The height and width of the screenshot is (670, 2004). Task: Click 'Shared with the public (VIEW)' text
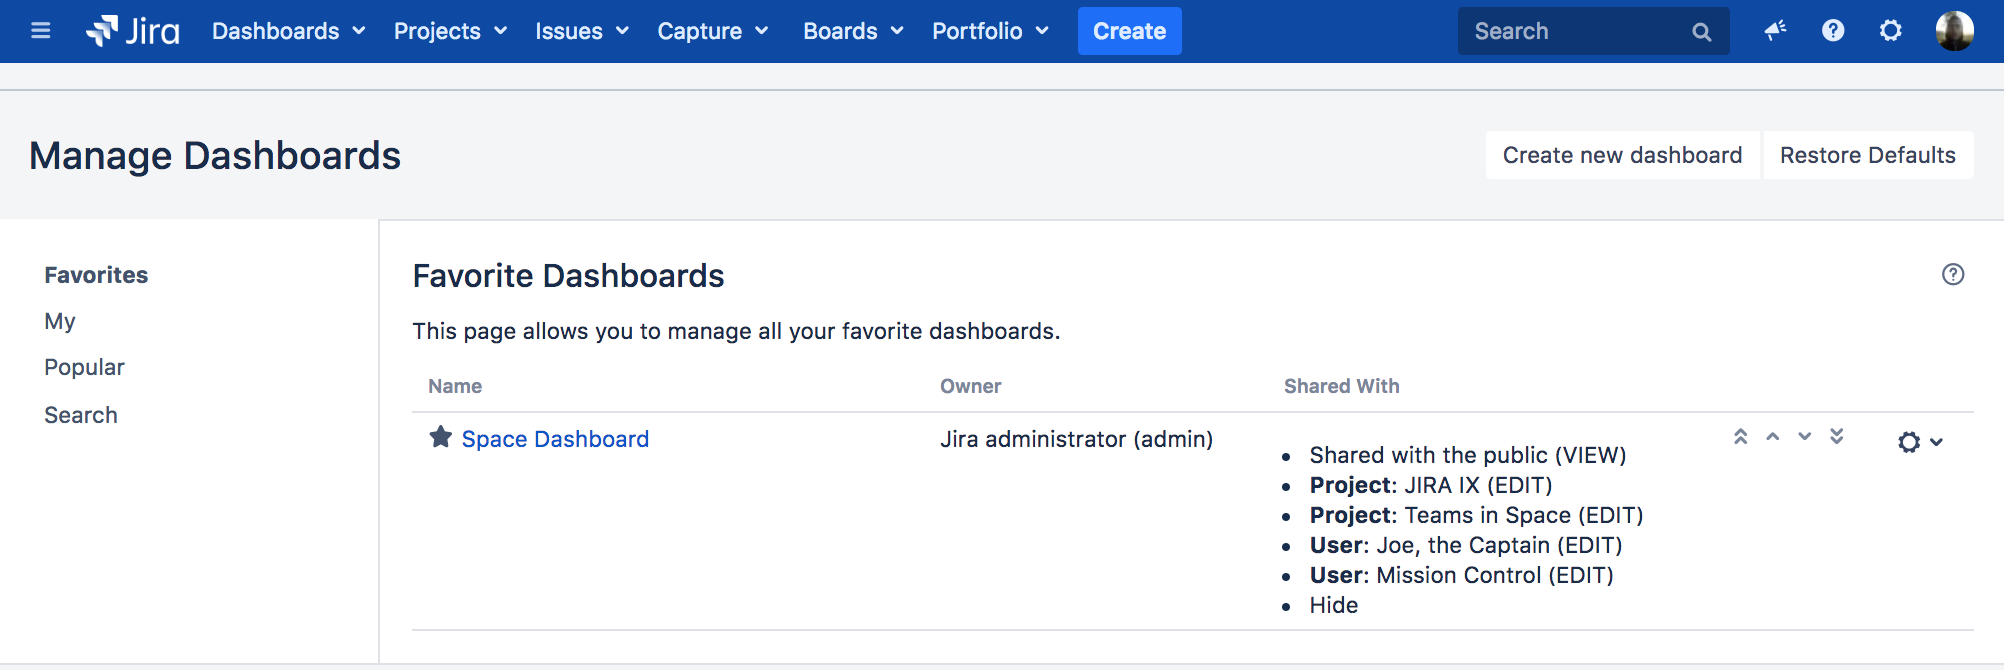click(x=1468, y=455)
